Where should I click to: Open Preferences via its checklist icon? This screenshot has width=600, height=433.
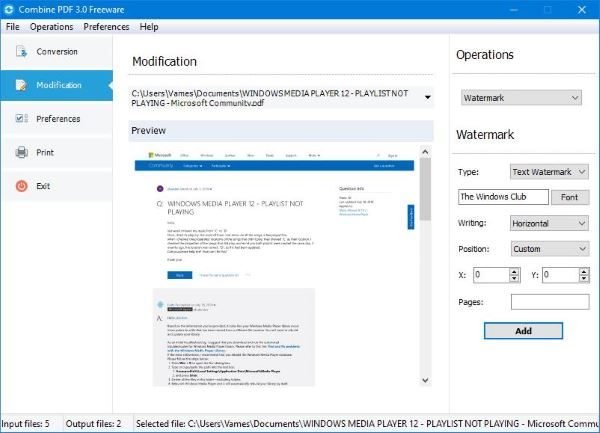pyautogui.click(x=21, y=119)
